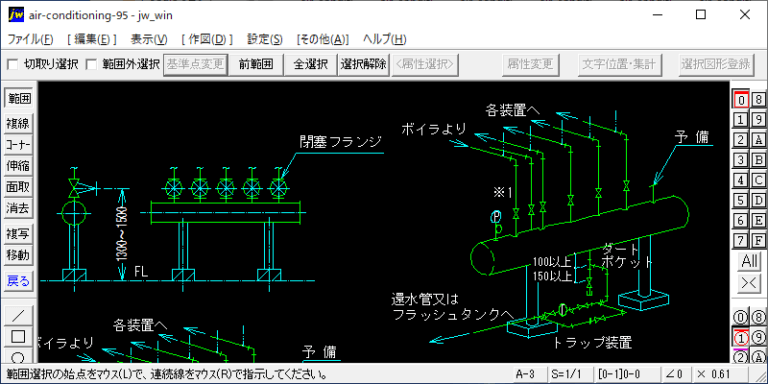Viewport: 768px width, 384px height.
Task: Click the [0-1]0-0 layer status field
Action: click(626, 375)
